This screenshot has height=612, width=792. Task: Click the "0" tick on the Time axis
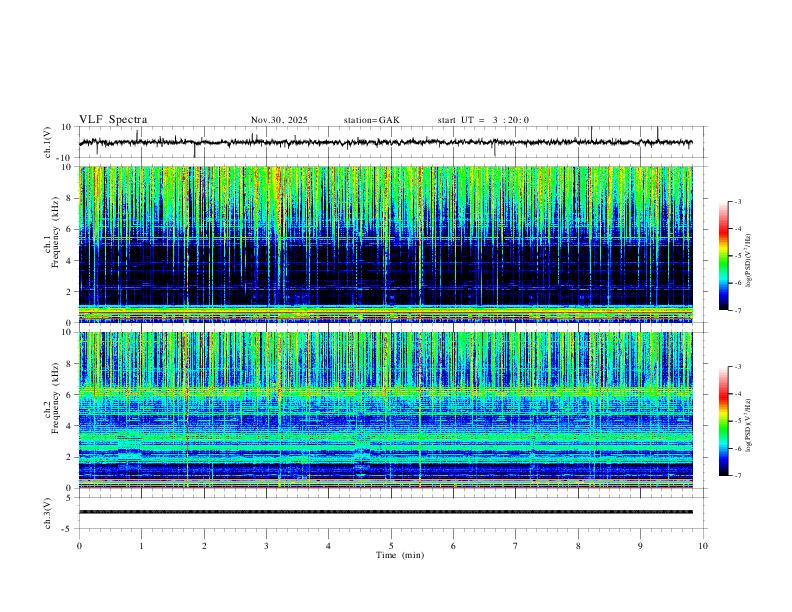click(79, 546)
